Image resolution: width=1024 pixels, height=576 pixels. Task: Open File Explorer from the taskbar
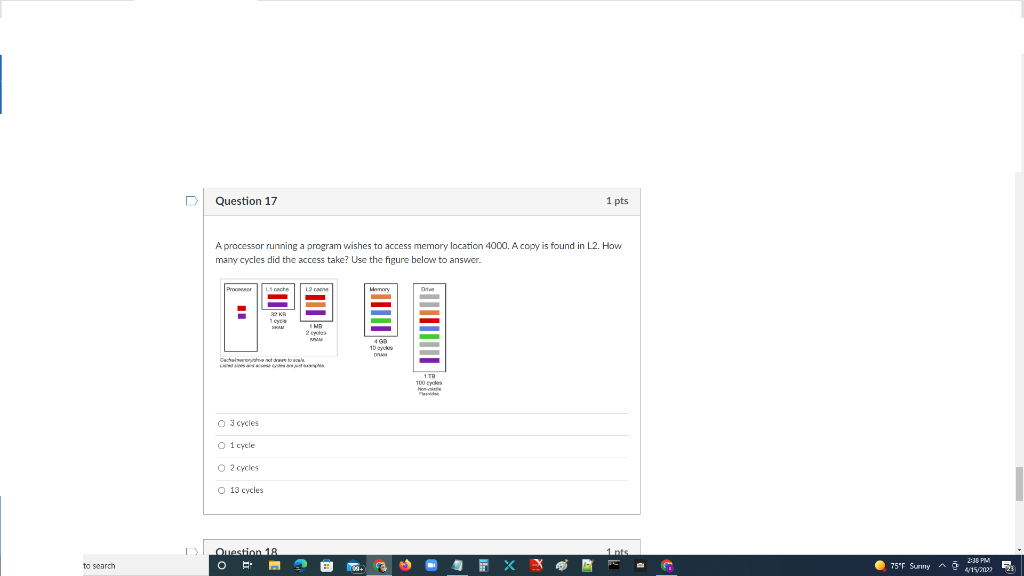tap(276, 565)
